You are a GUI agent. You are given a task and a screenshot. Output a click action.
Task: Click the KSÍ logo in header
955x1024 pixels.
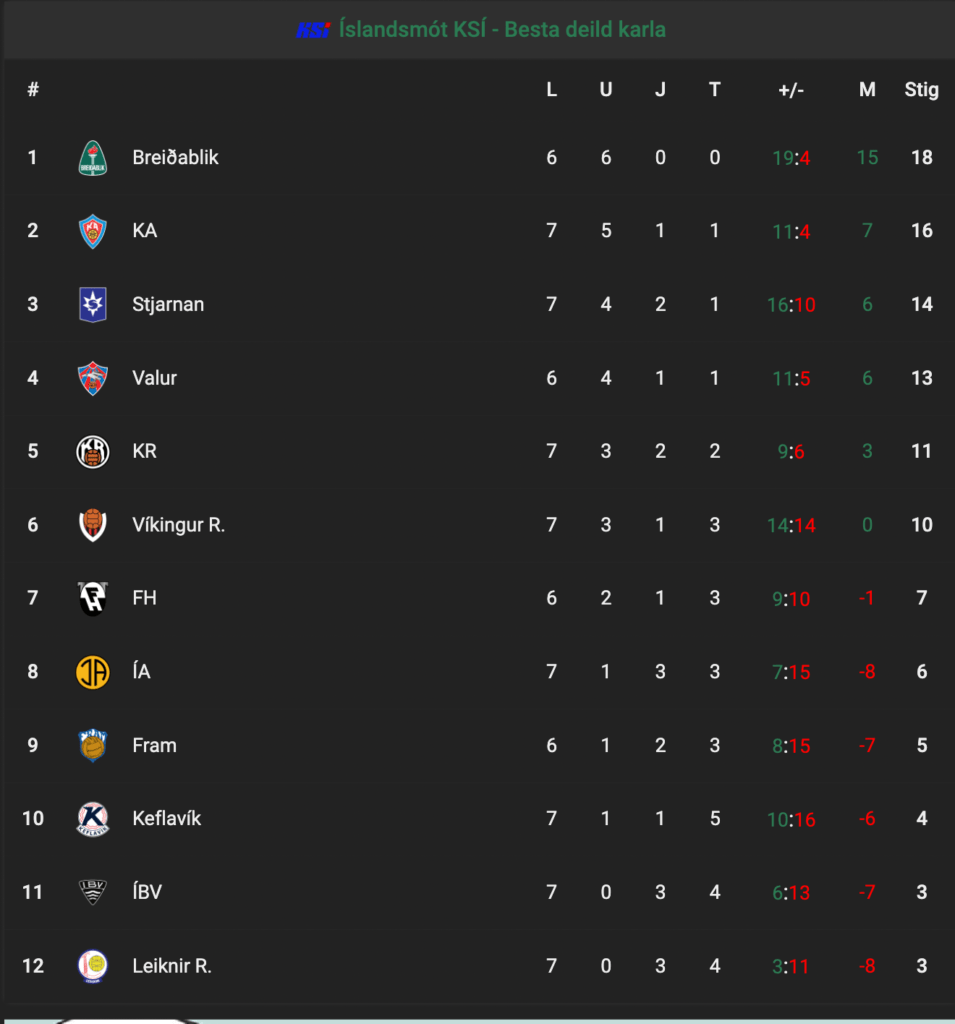click(314, 30)
